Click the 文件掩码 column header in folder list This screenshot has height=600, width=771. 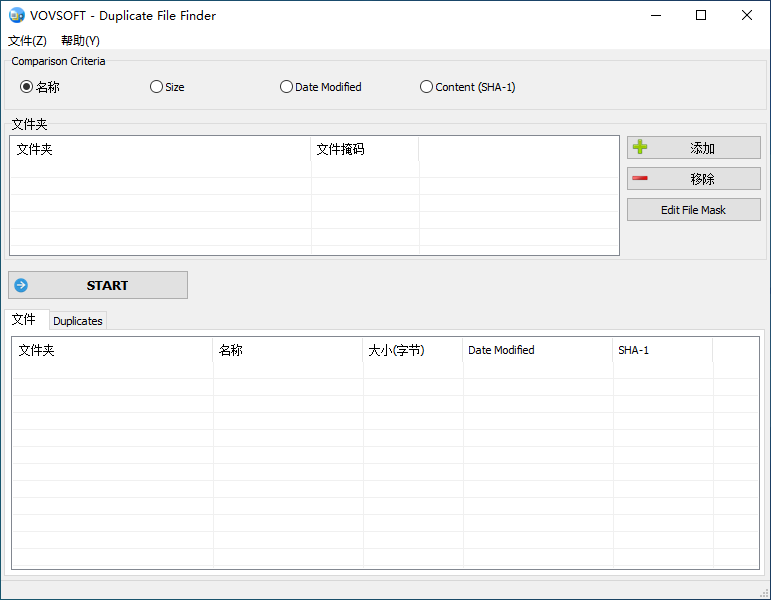[x=341, y=149]
